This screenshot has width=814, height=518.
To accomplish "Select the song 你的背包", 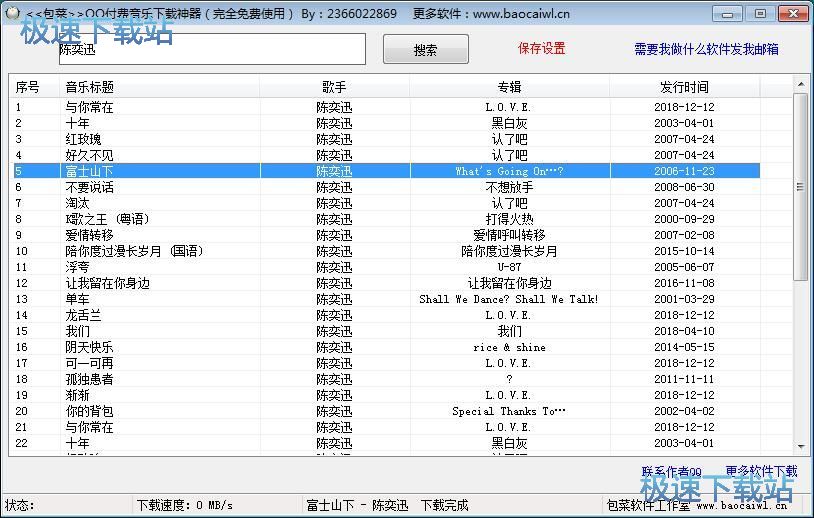I will click(89, 412).
